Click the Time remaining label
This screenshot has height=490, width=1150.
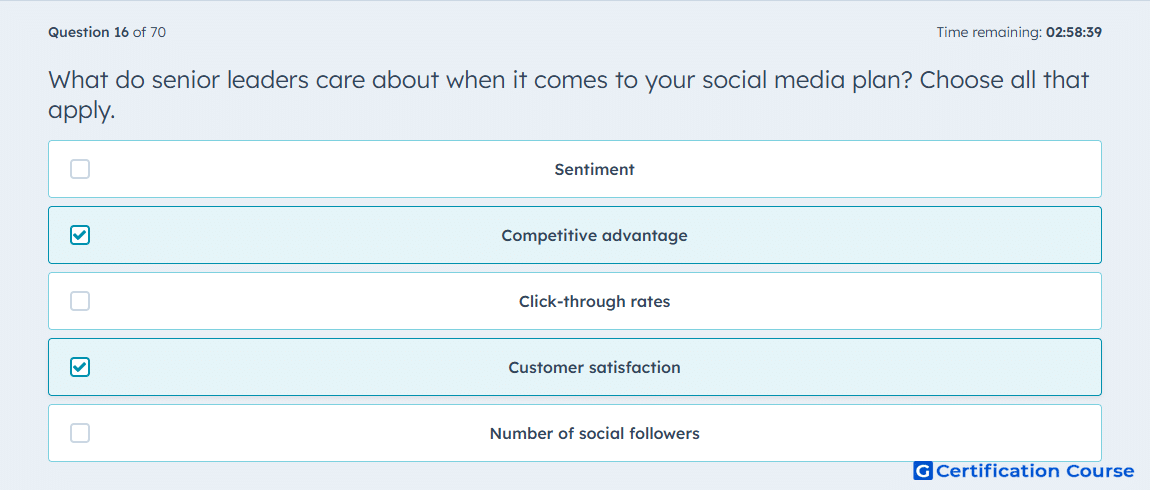989,32
